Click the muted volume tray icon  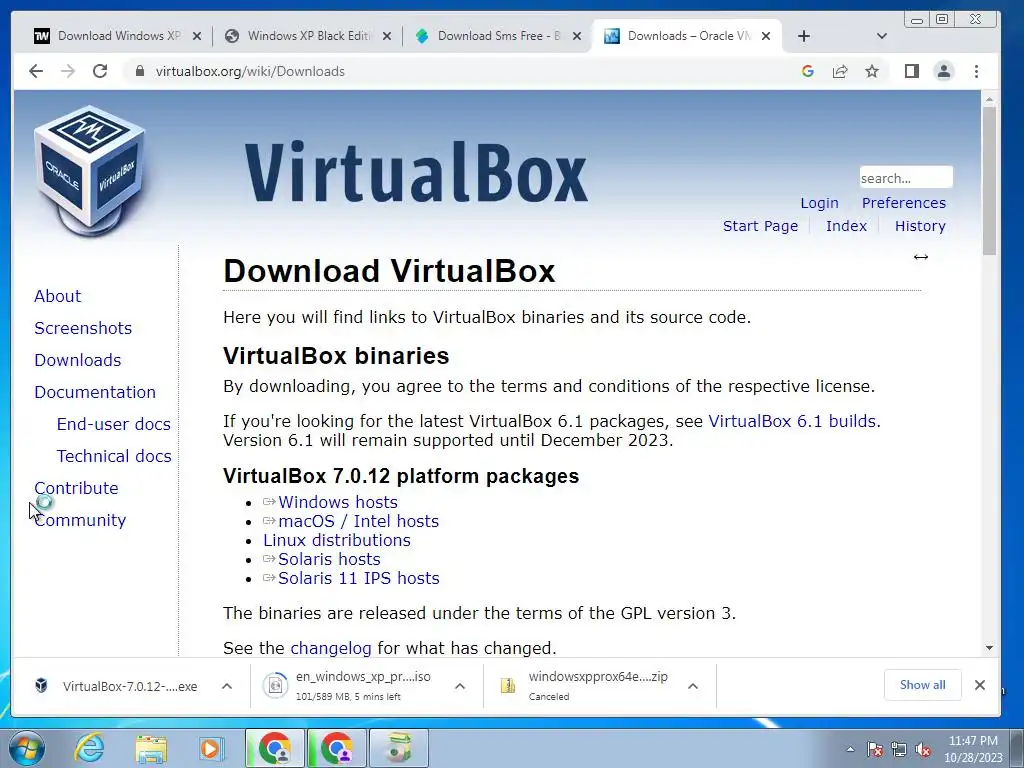(923, 749)
